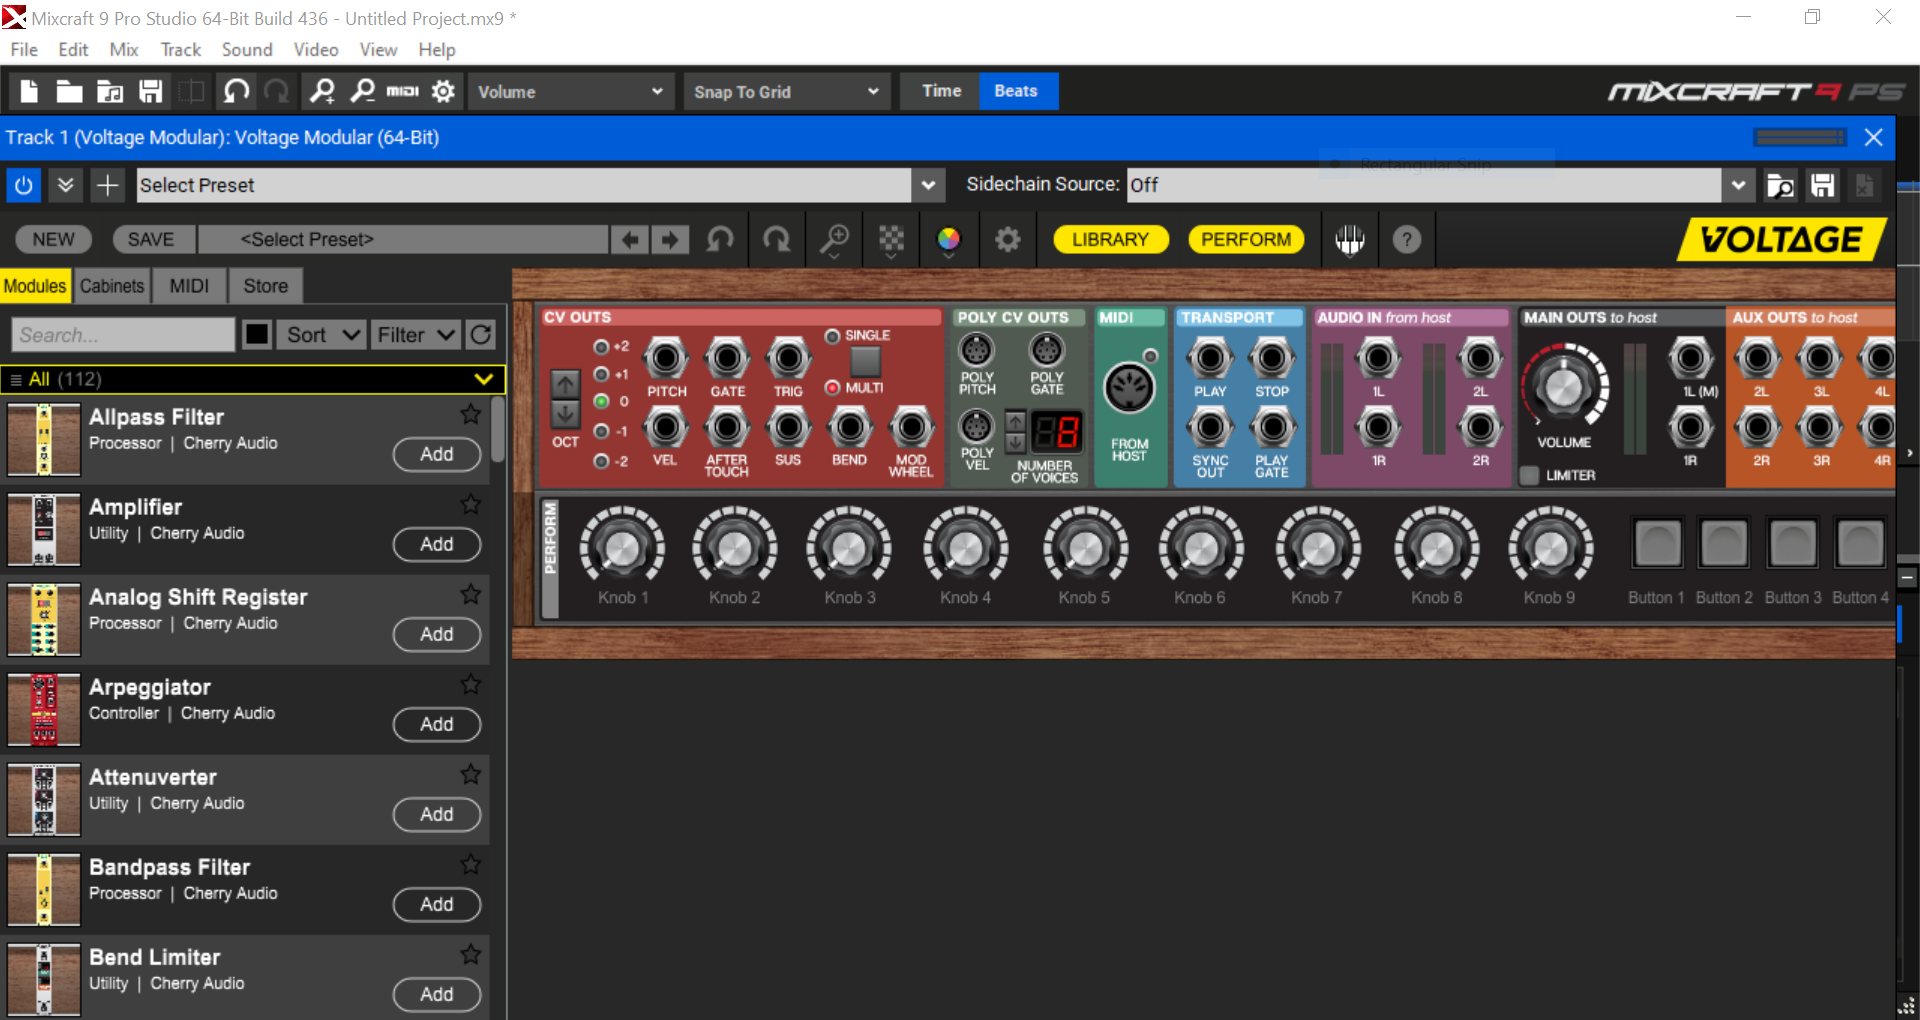The image size is (1920, 1020).
Task: Switch to the Cabinets tab
Action: point(112,286)
